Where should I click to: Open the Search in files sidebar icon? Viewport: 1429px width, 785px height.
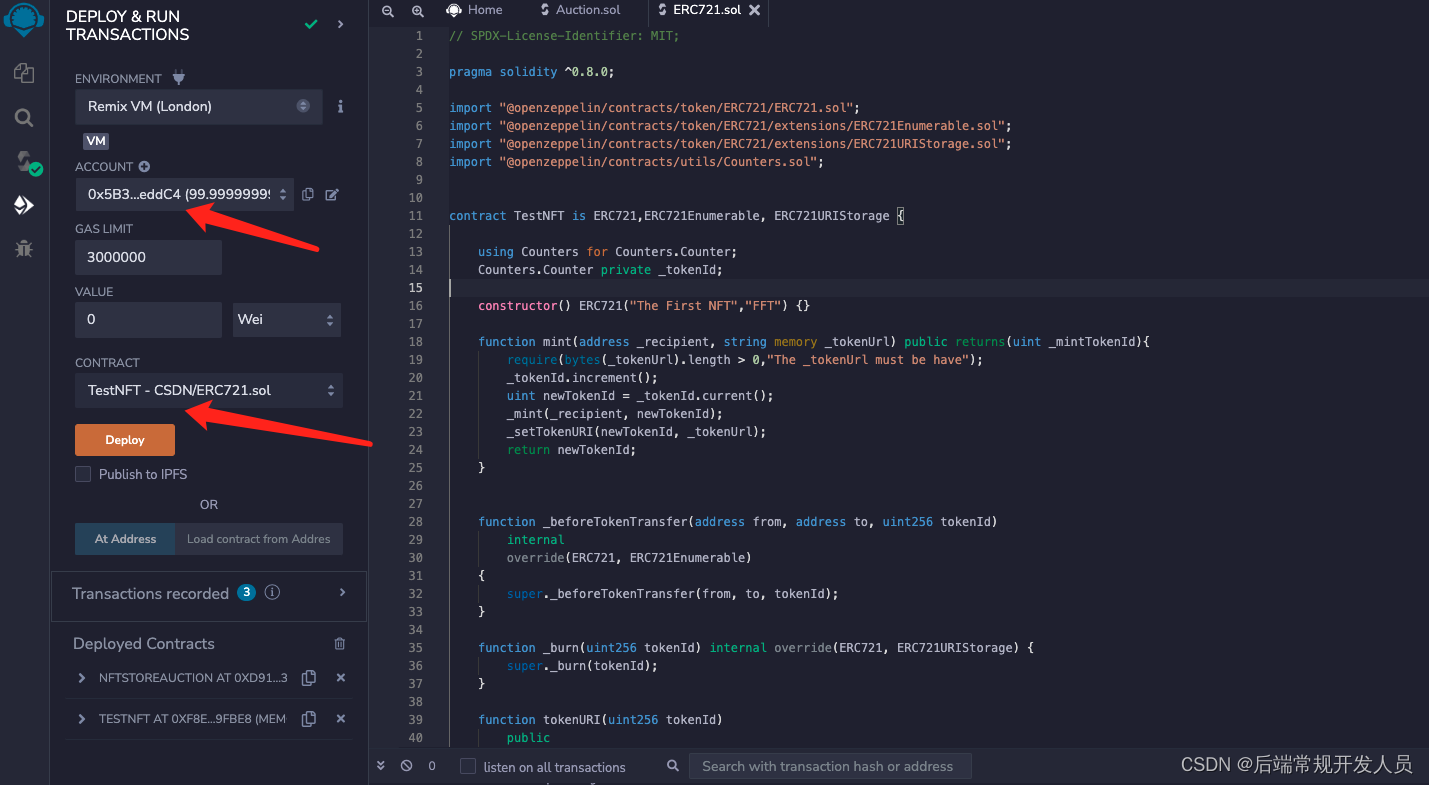pyautogui.click(x=24, y=118)
